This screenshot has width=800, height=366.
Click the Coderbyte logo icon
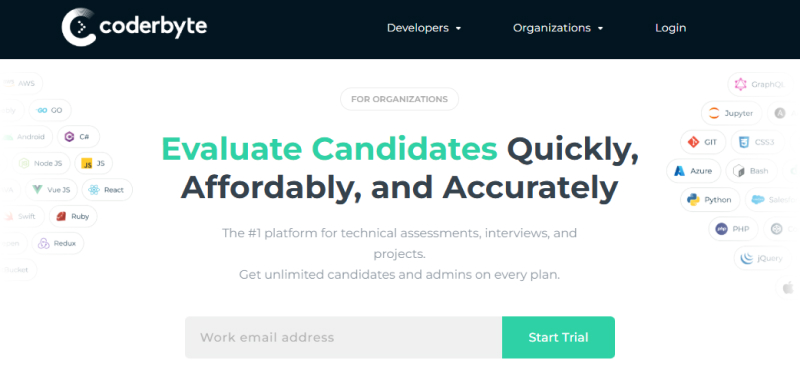tap(79, 27)
